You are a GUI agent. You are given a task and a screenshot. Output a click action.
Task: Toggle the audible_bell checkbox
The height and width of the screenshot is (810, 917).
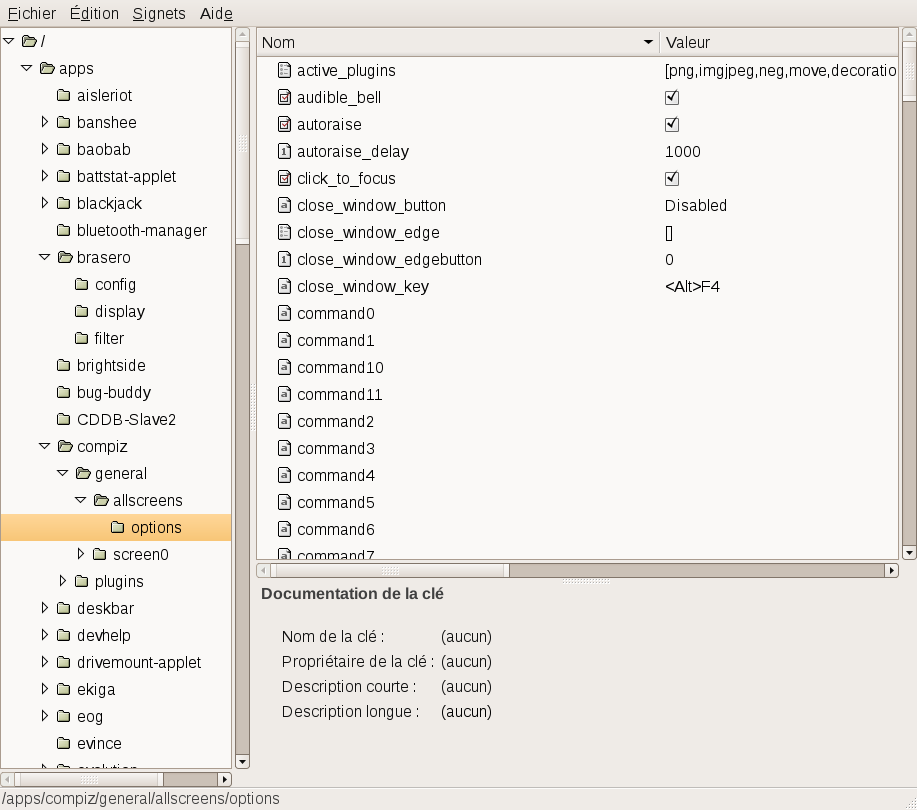(x=672, y=97)
